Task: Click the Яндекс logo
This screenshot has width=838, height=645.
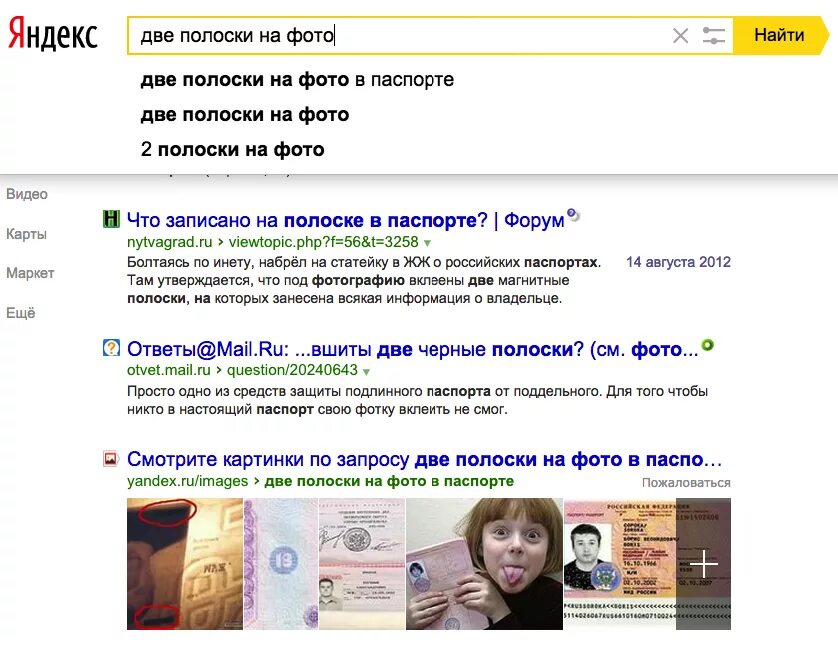Action: click(x=53, y=34)
